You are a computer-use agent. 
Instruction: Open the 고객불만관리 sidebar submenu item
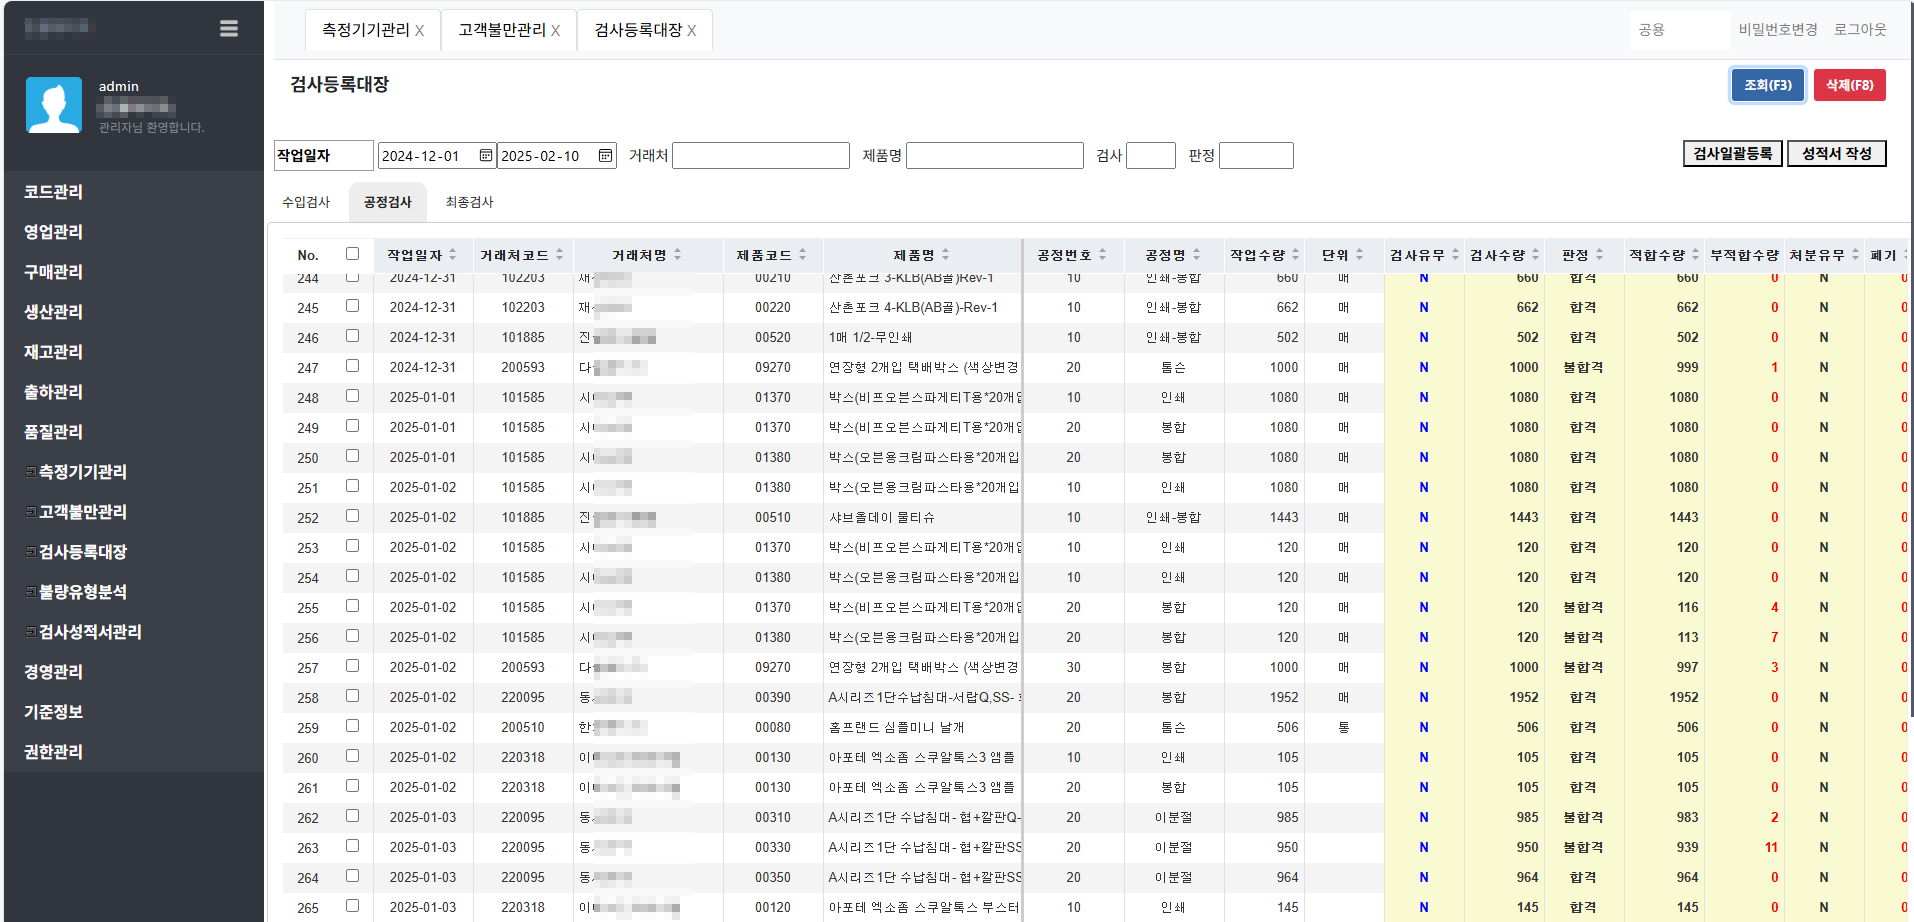pyautogui.click(x=82, y=512)
